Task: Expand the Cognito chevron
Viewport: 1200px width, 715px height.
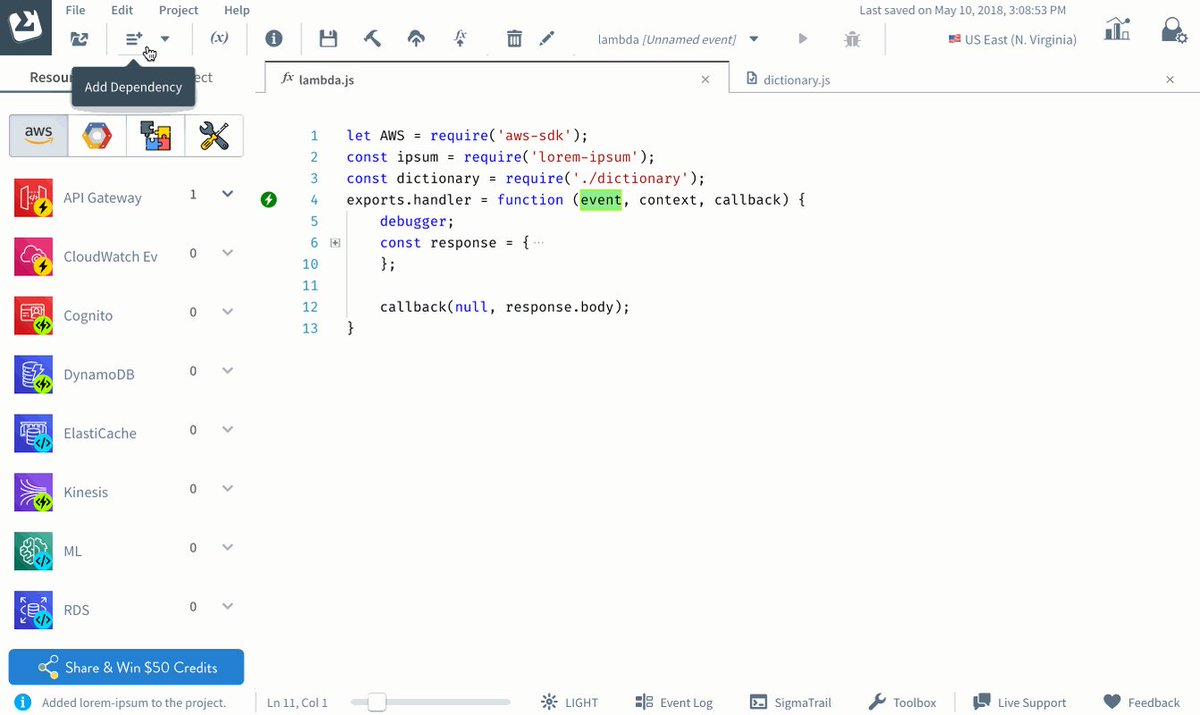Action: [x=227, y=312]
